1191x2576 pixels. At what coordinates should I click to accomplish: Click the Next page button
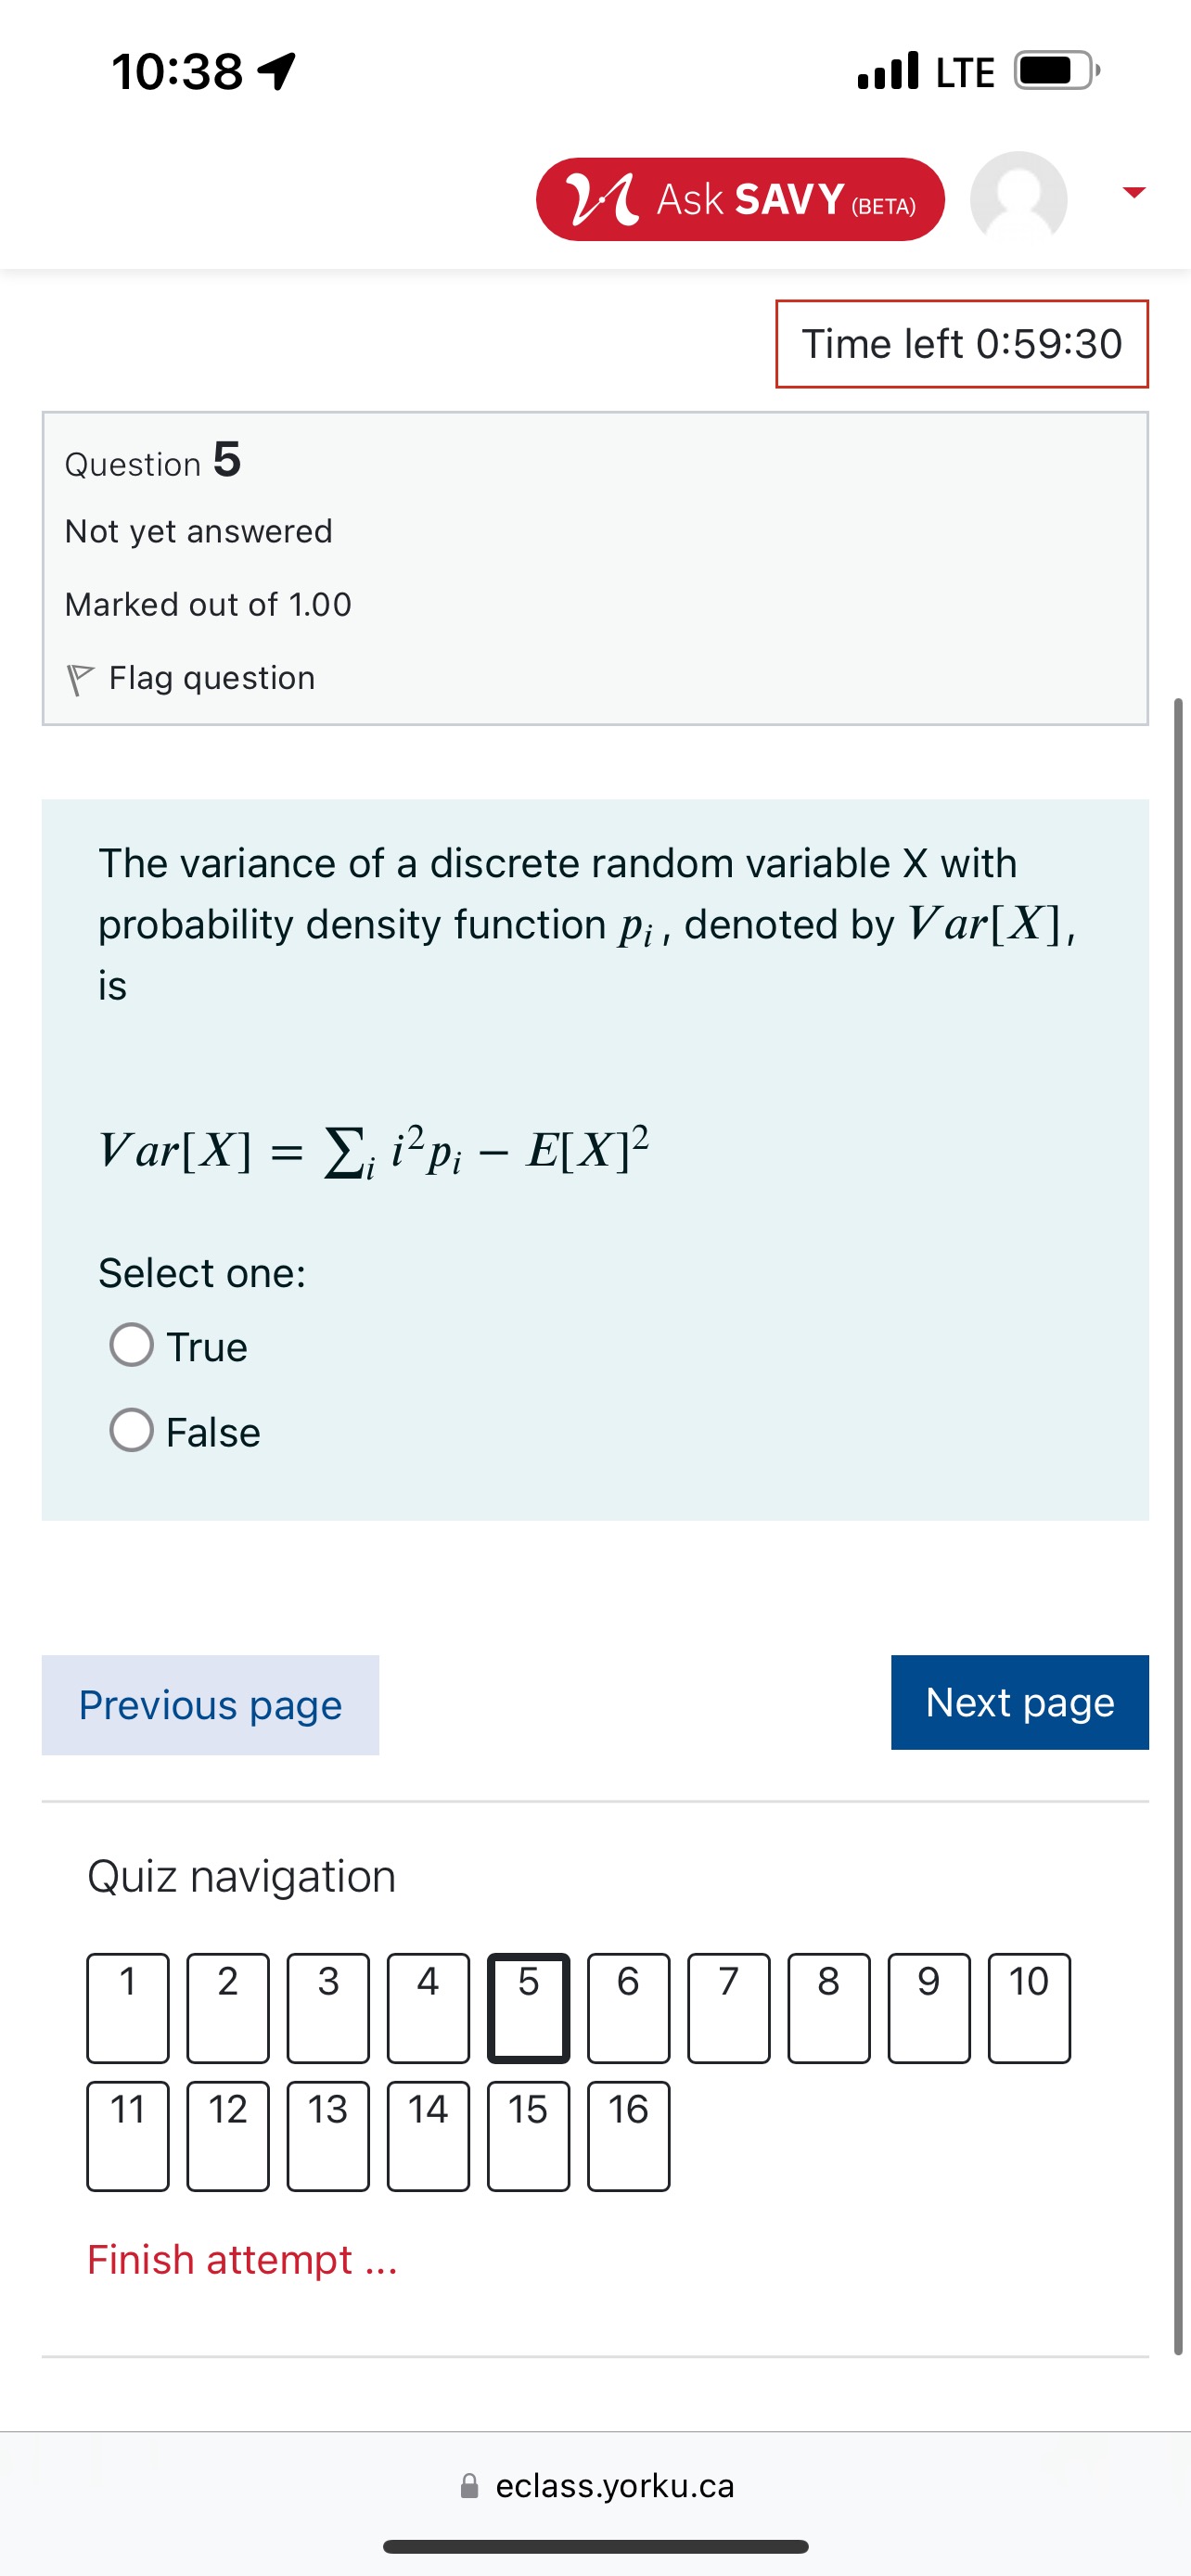(x=1019, y=1702)
